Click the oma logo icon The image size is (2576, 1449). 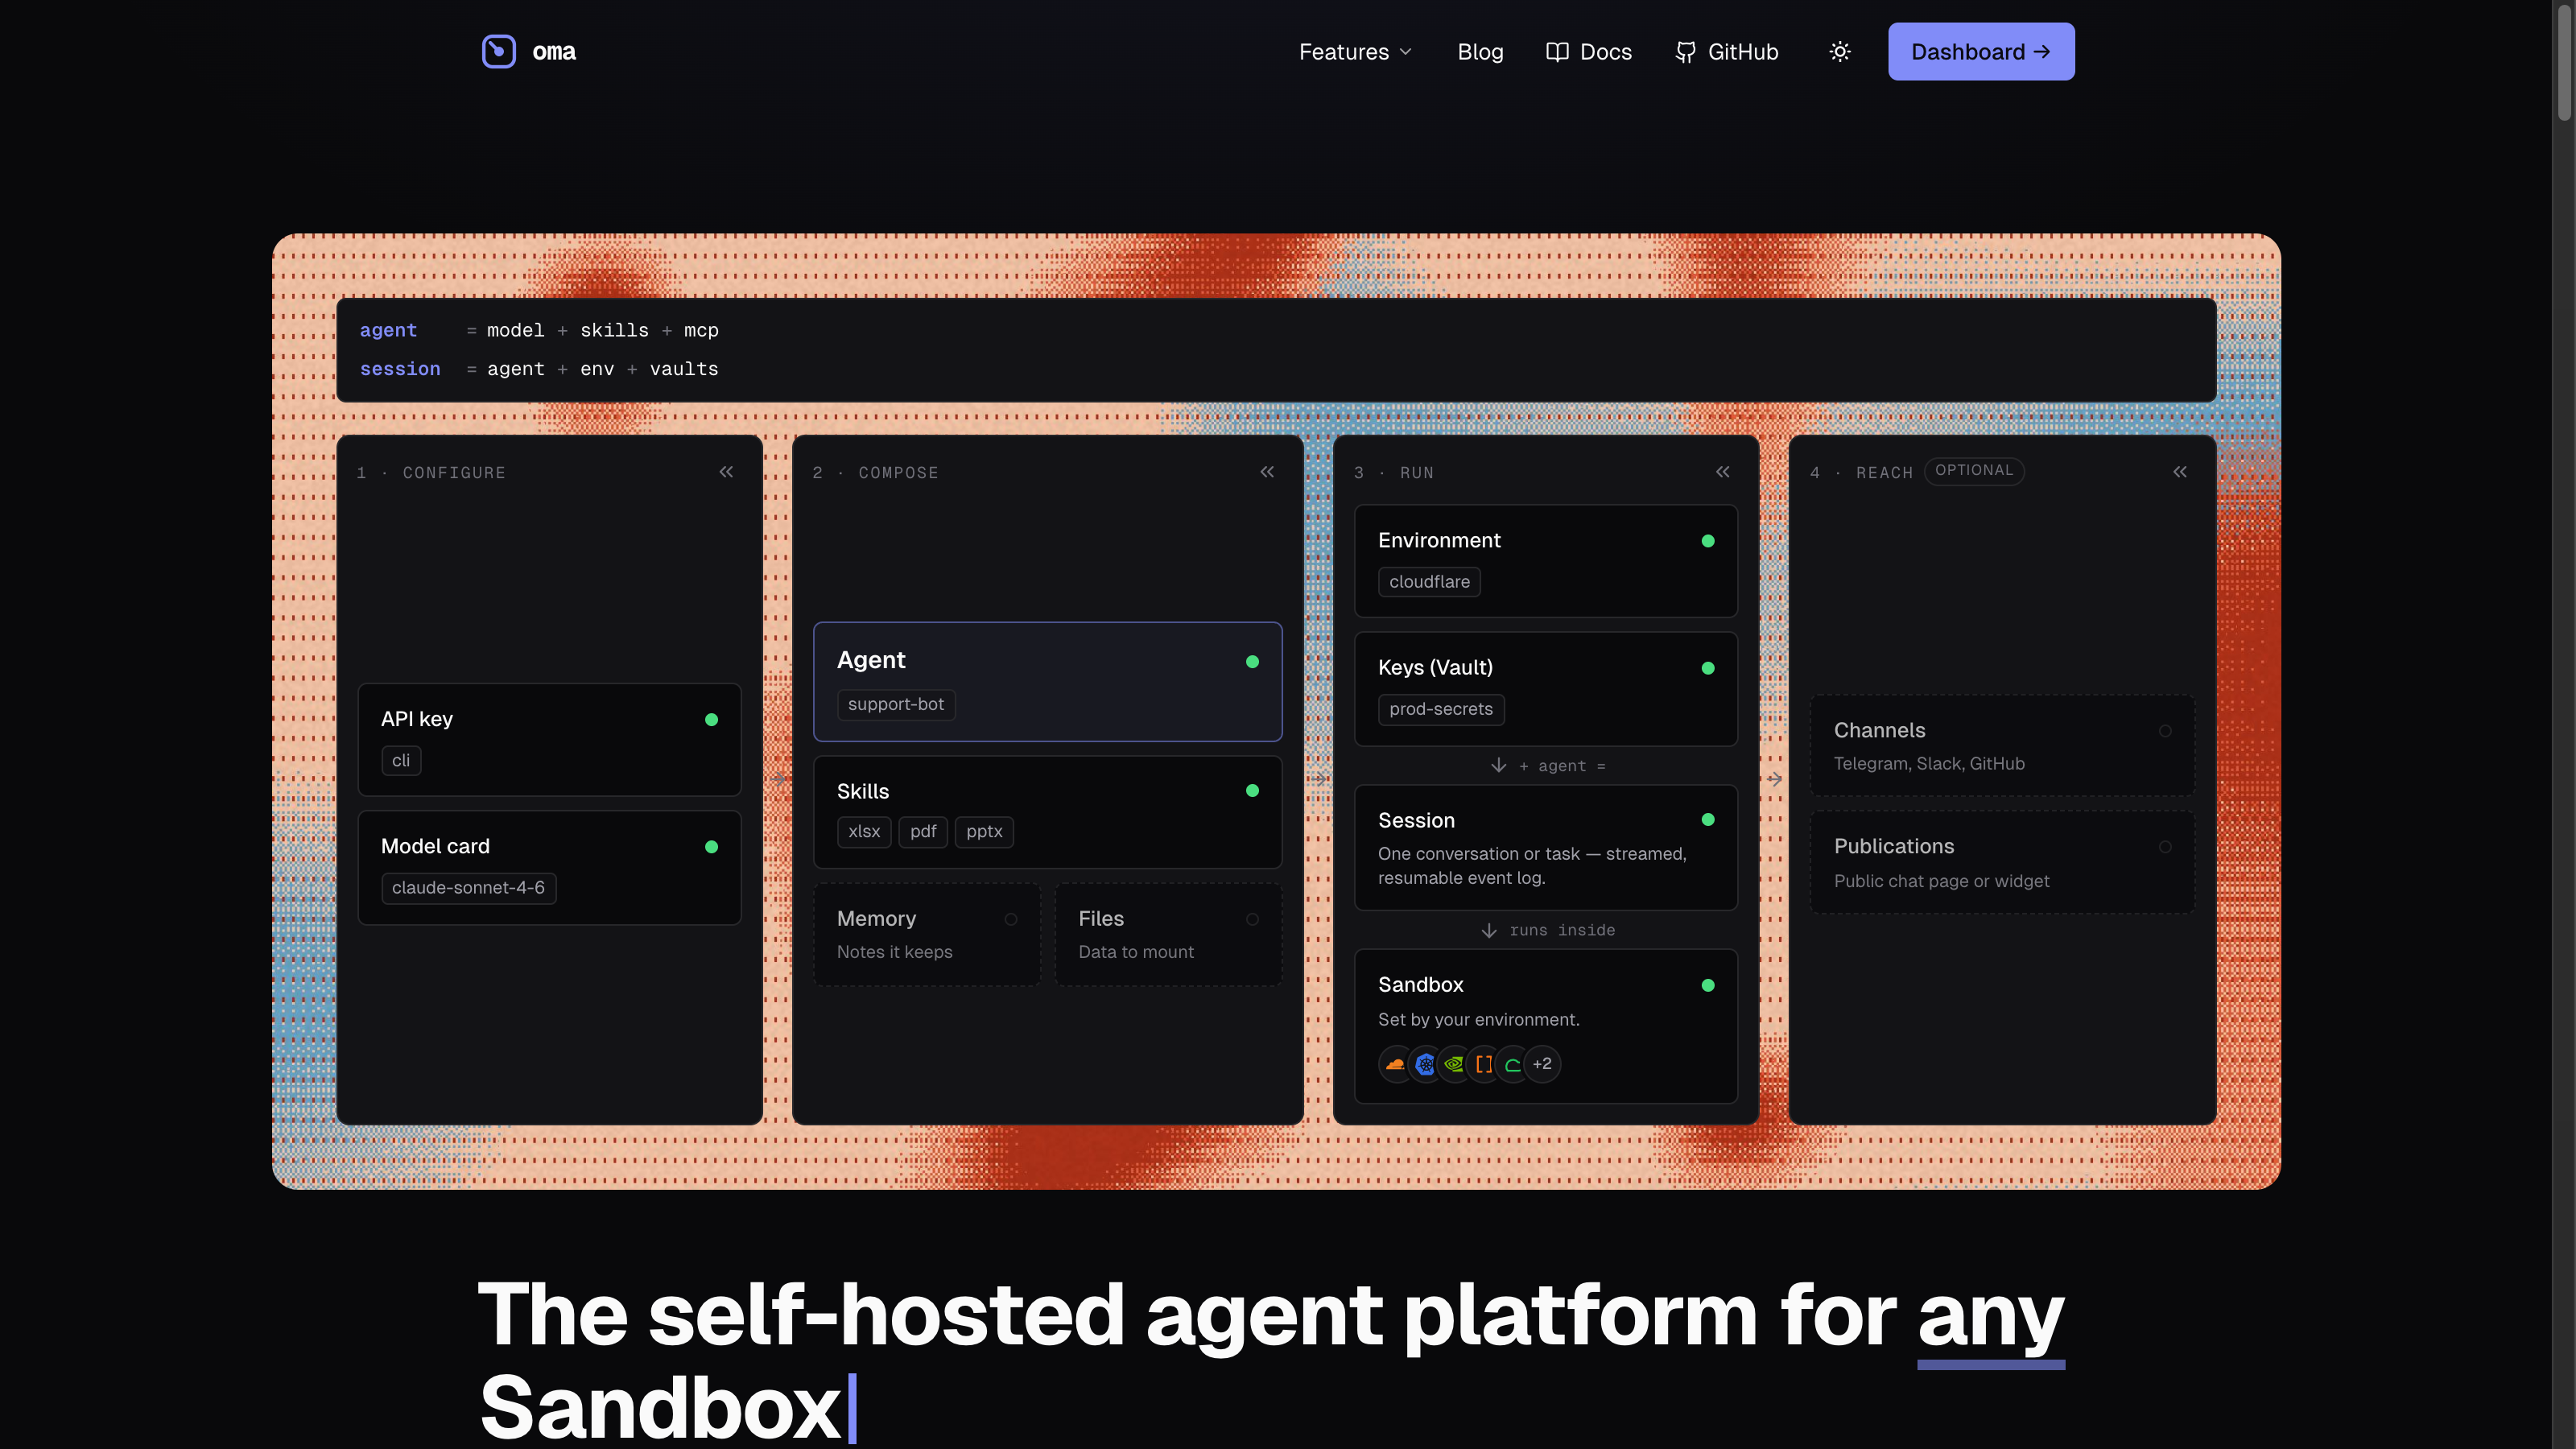coord(498,51)
